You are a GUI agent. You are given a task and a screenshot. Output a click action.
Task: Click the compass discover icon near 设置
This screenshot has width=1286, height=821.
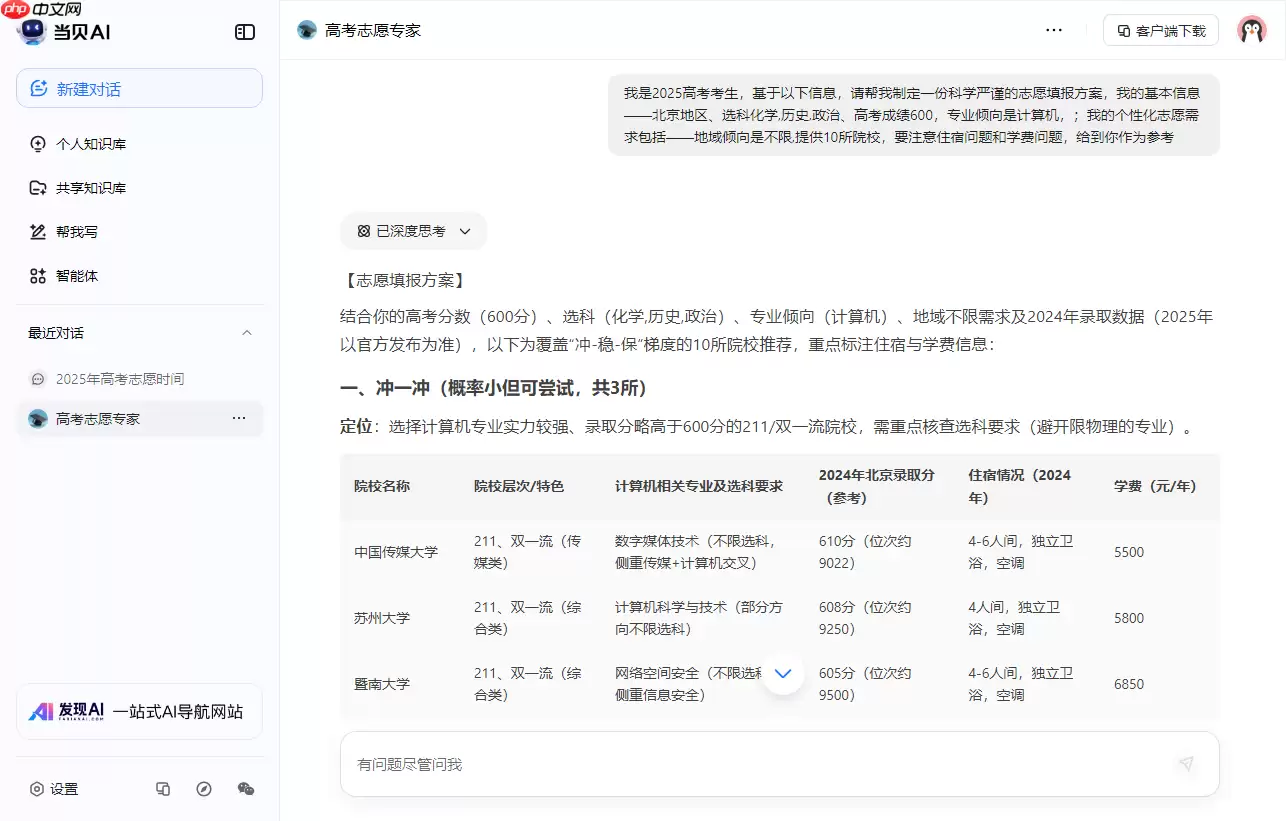204,789
